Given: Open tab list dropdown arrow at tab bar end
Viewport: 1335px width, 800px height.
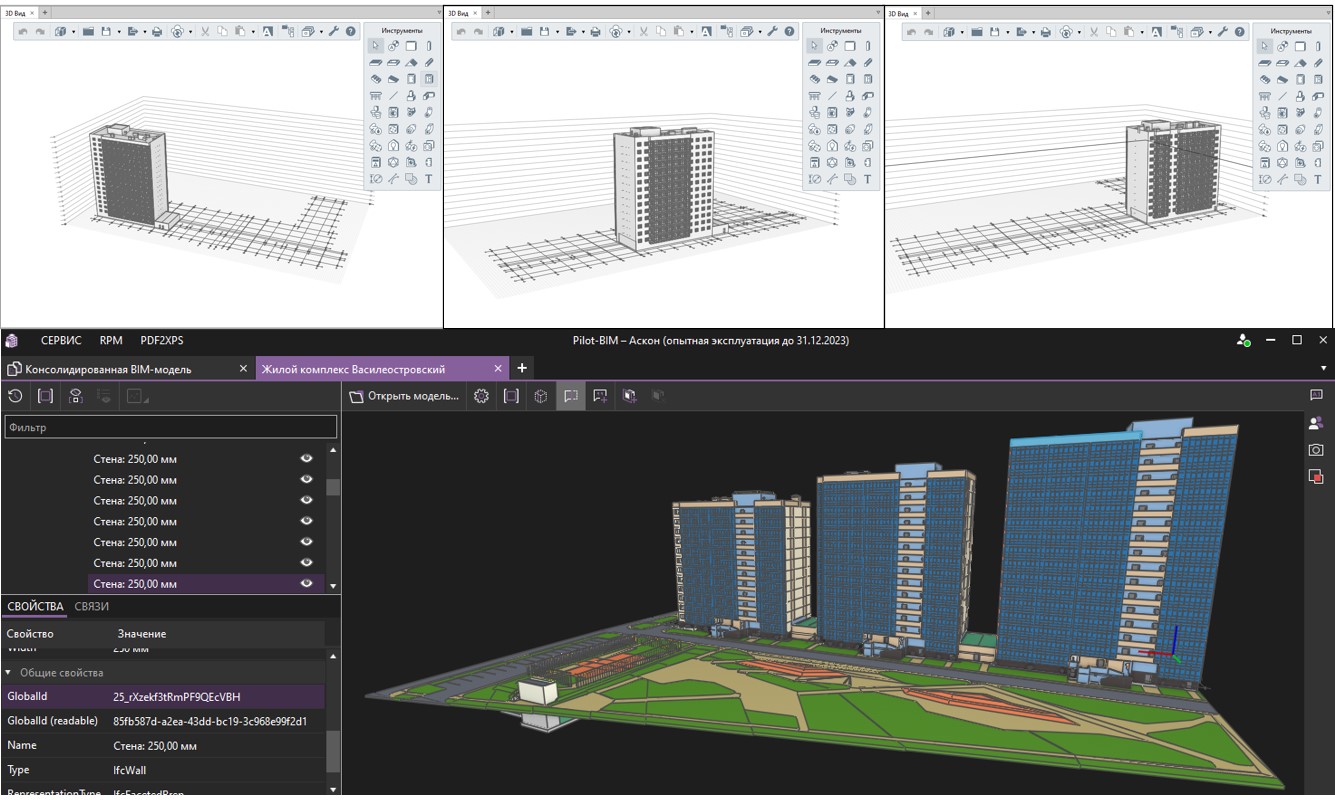Looking at the screenshot, I should coord(1324,369).
